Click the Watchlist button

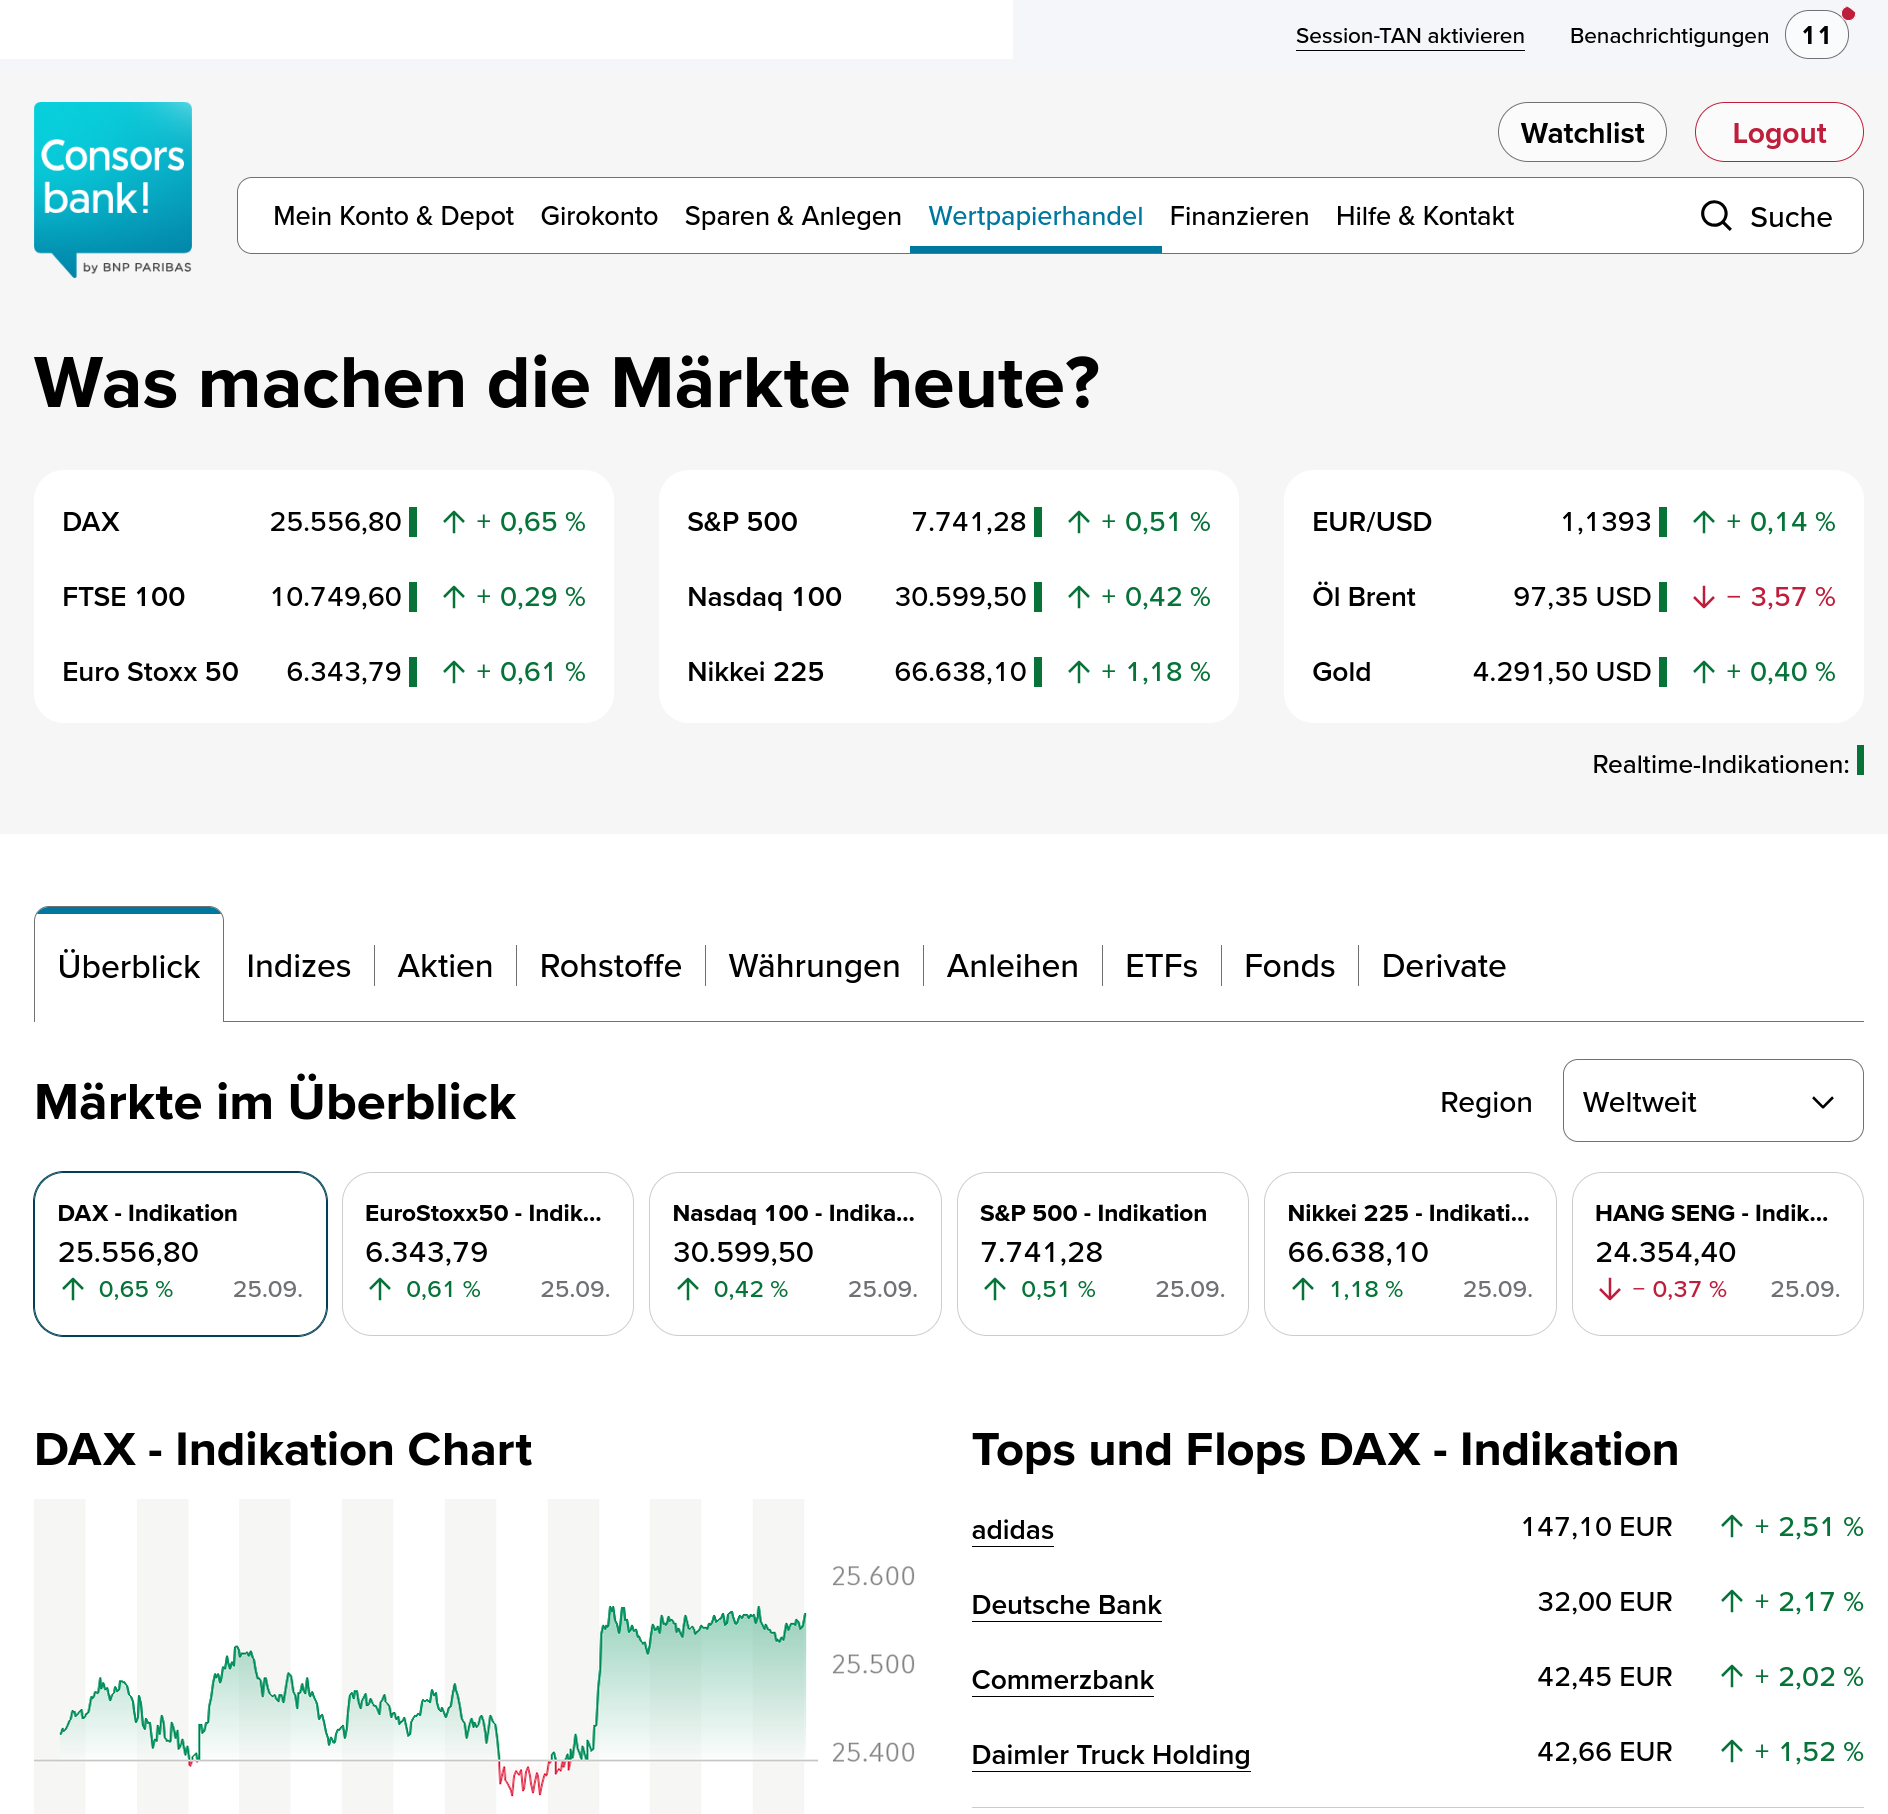pyautogui.click(x=1582, y=132)
